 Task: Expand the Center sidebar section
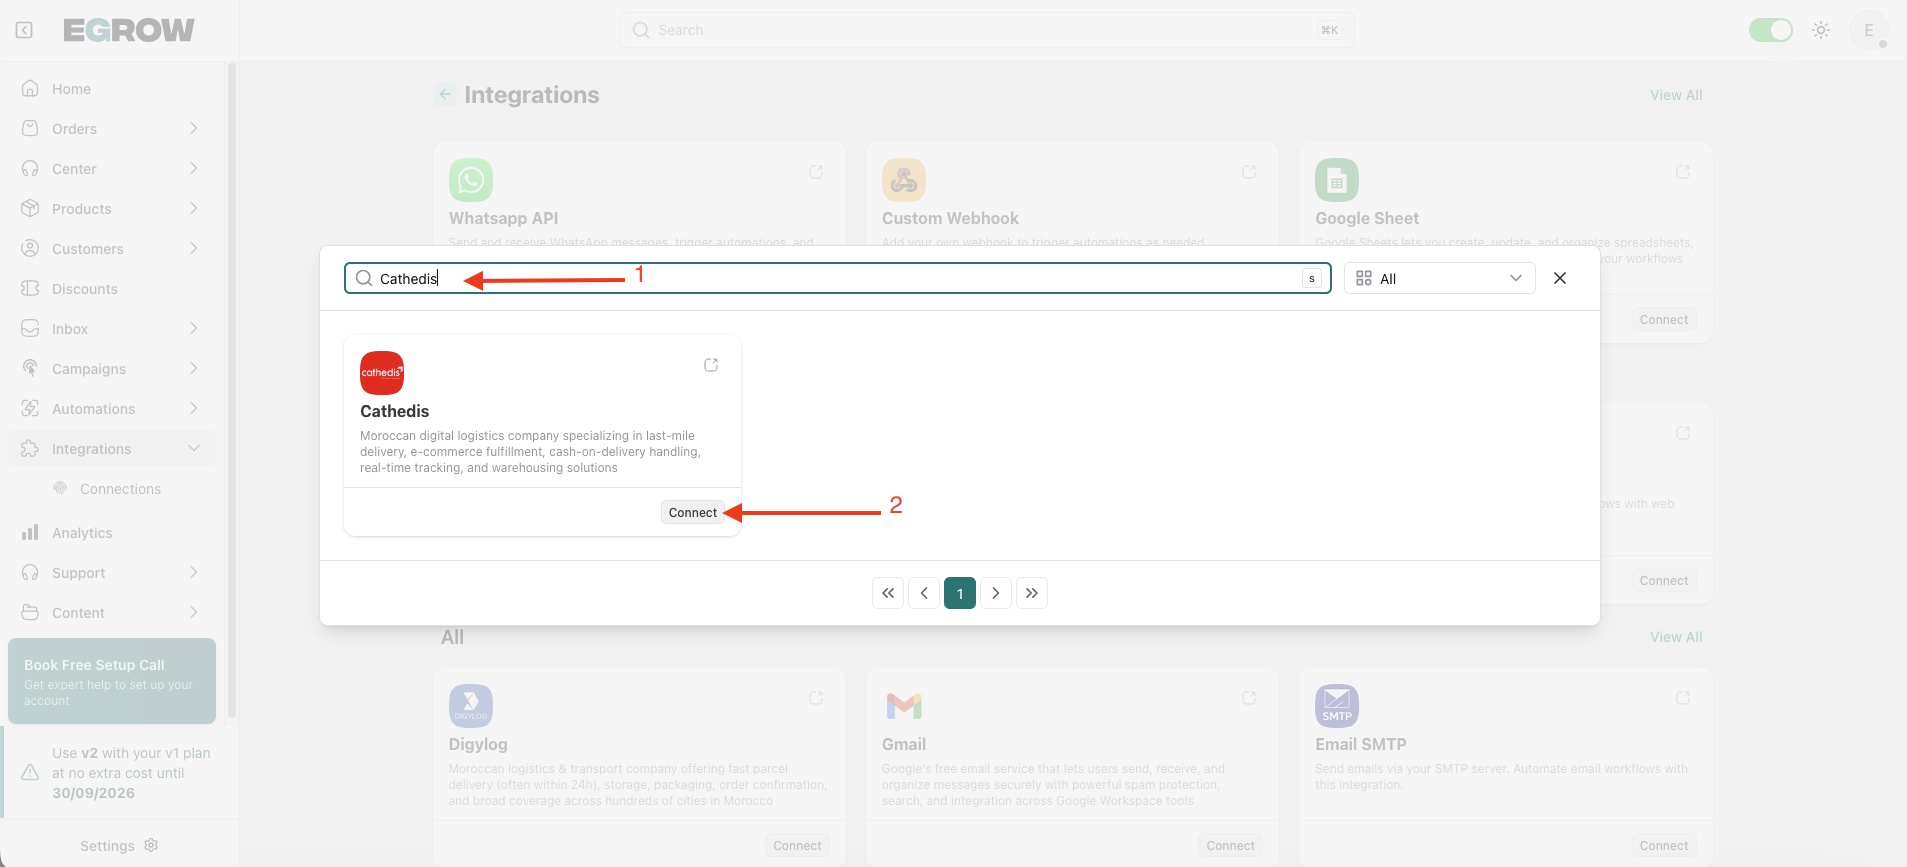(194, 168)
